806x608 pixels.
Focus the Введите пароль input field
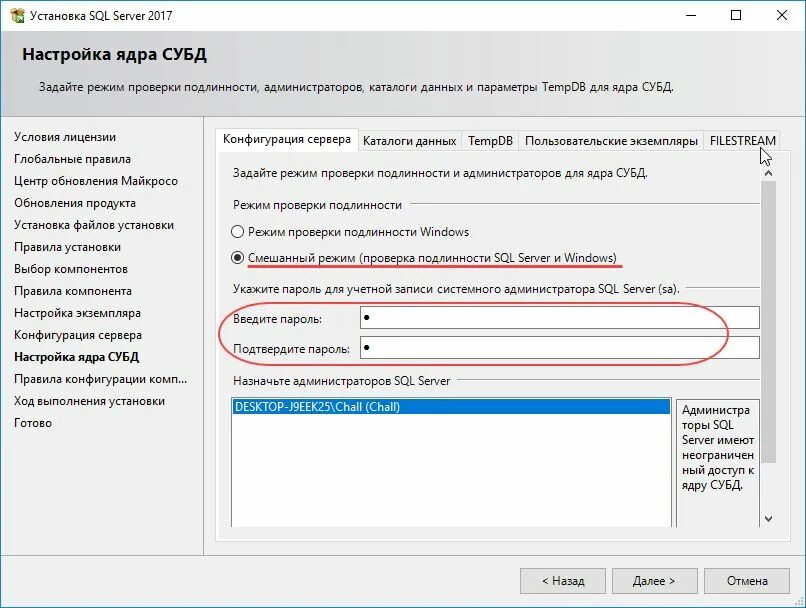coord(558,318)
